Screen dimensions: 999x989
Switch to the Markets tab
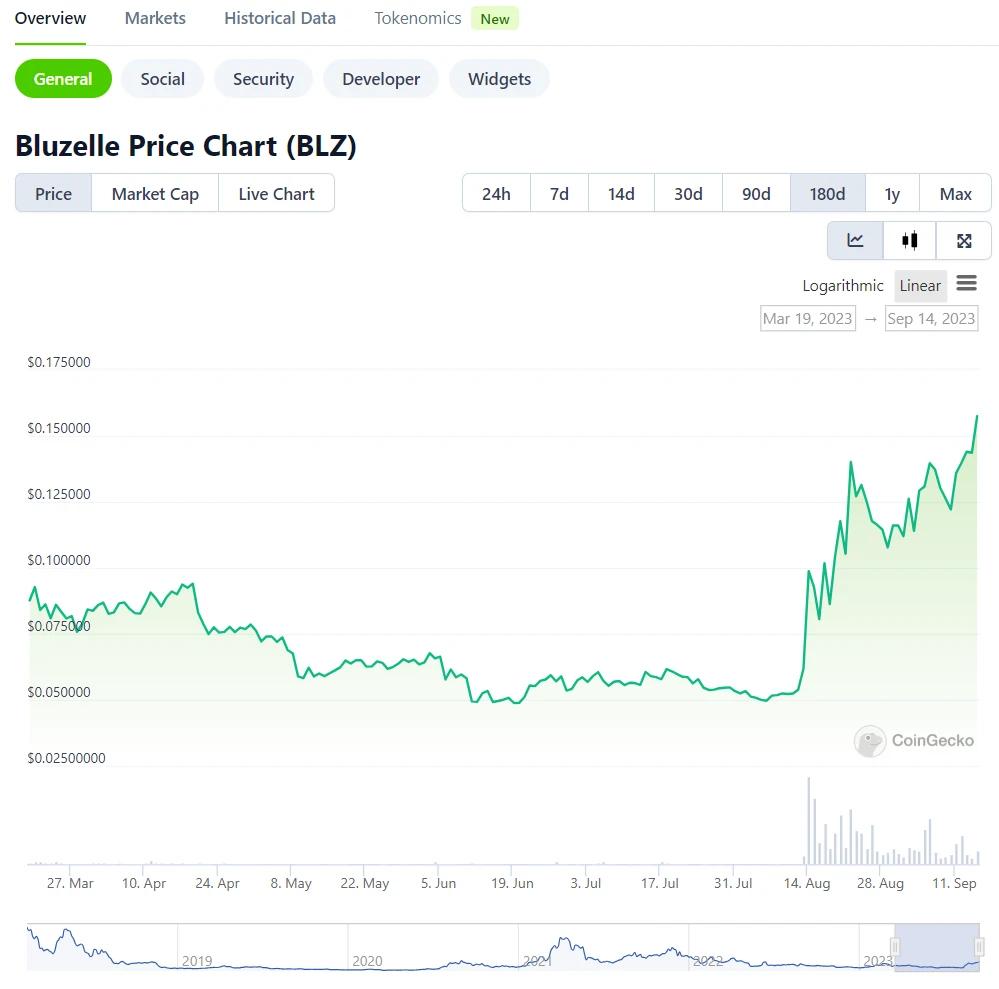click(x=155, y=17)
